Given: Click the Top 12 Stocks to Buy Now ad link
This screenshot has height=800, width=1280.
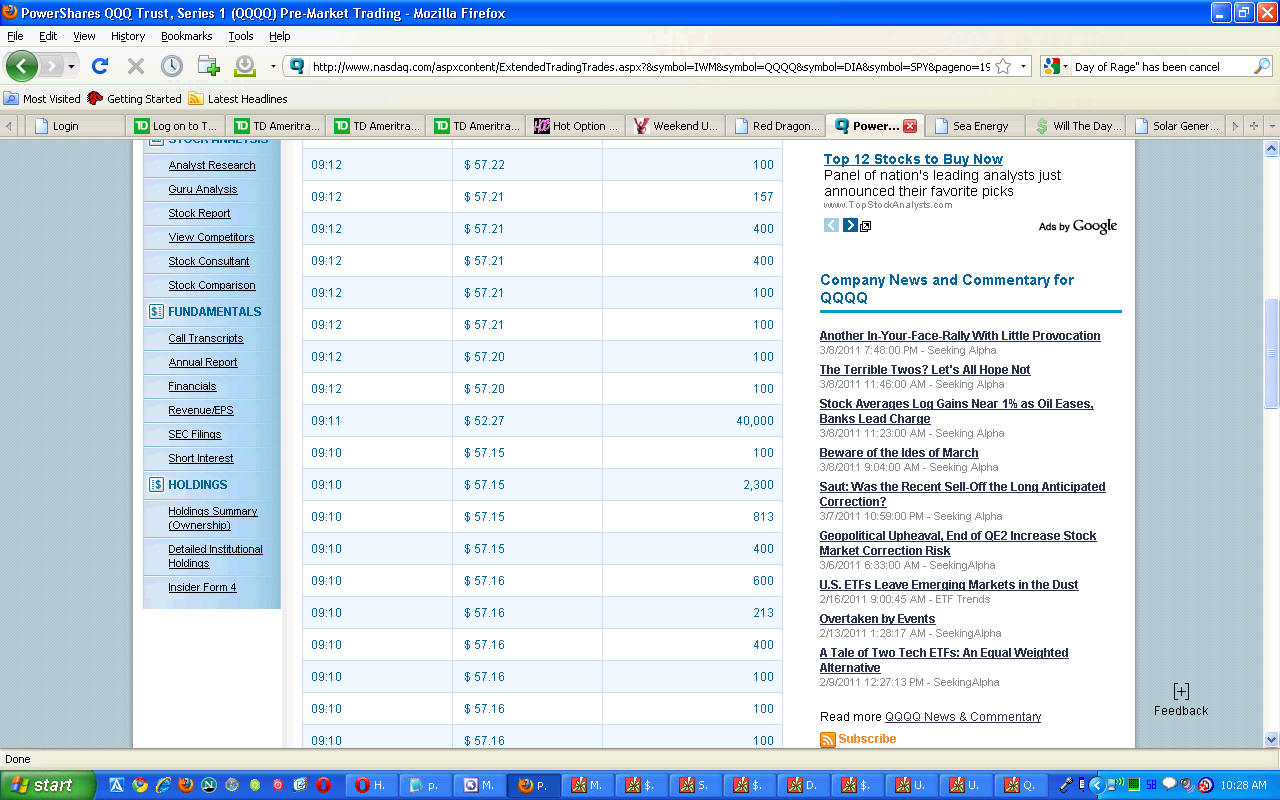Looking at the screenshot, I should [x=913, y=159].
